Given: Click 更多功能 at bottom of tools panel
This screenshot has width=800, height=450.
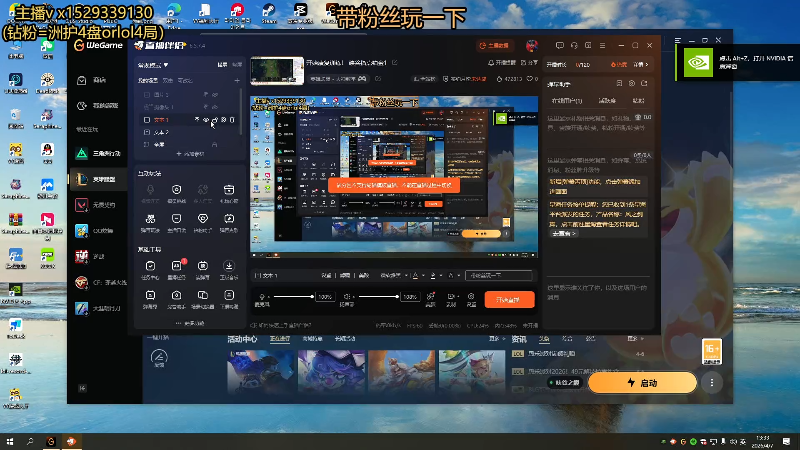Looking at the screenshot, I should coord(190,323).
